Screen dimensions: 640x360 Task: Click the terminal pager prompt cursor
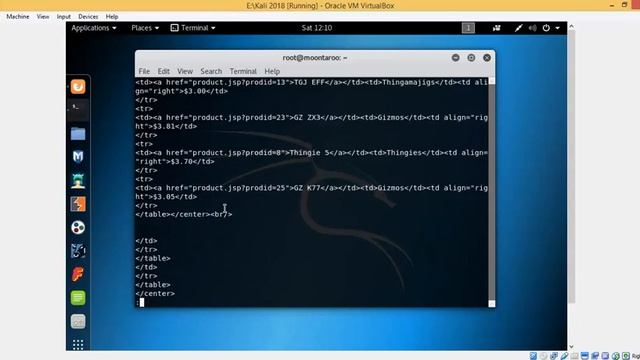(142, 302)
